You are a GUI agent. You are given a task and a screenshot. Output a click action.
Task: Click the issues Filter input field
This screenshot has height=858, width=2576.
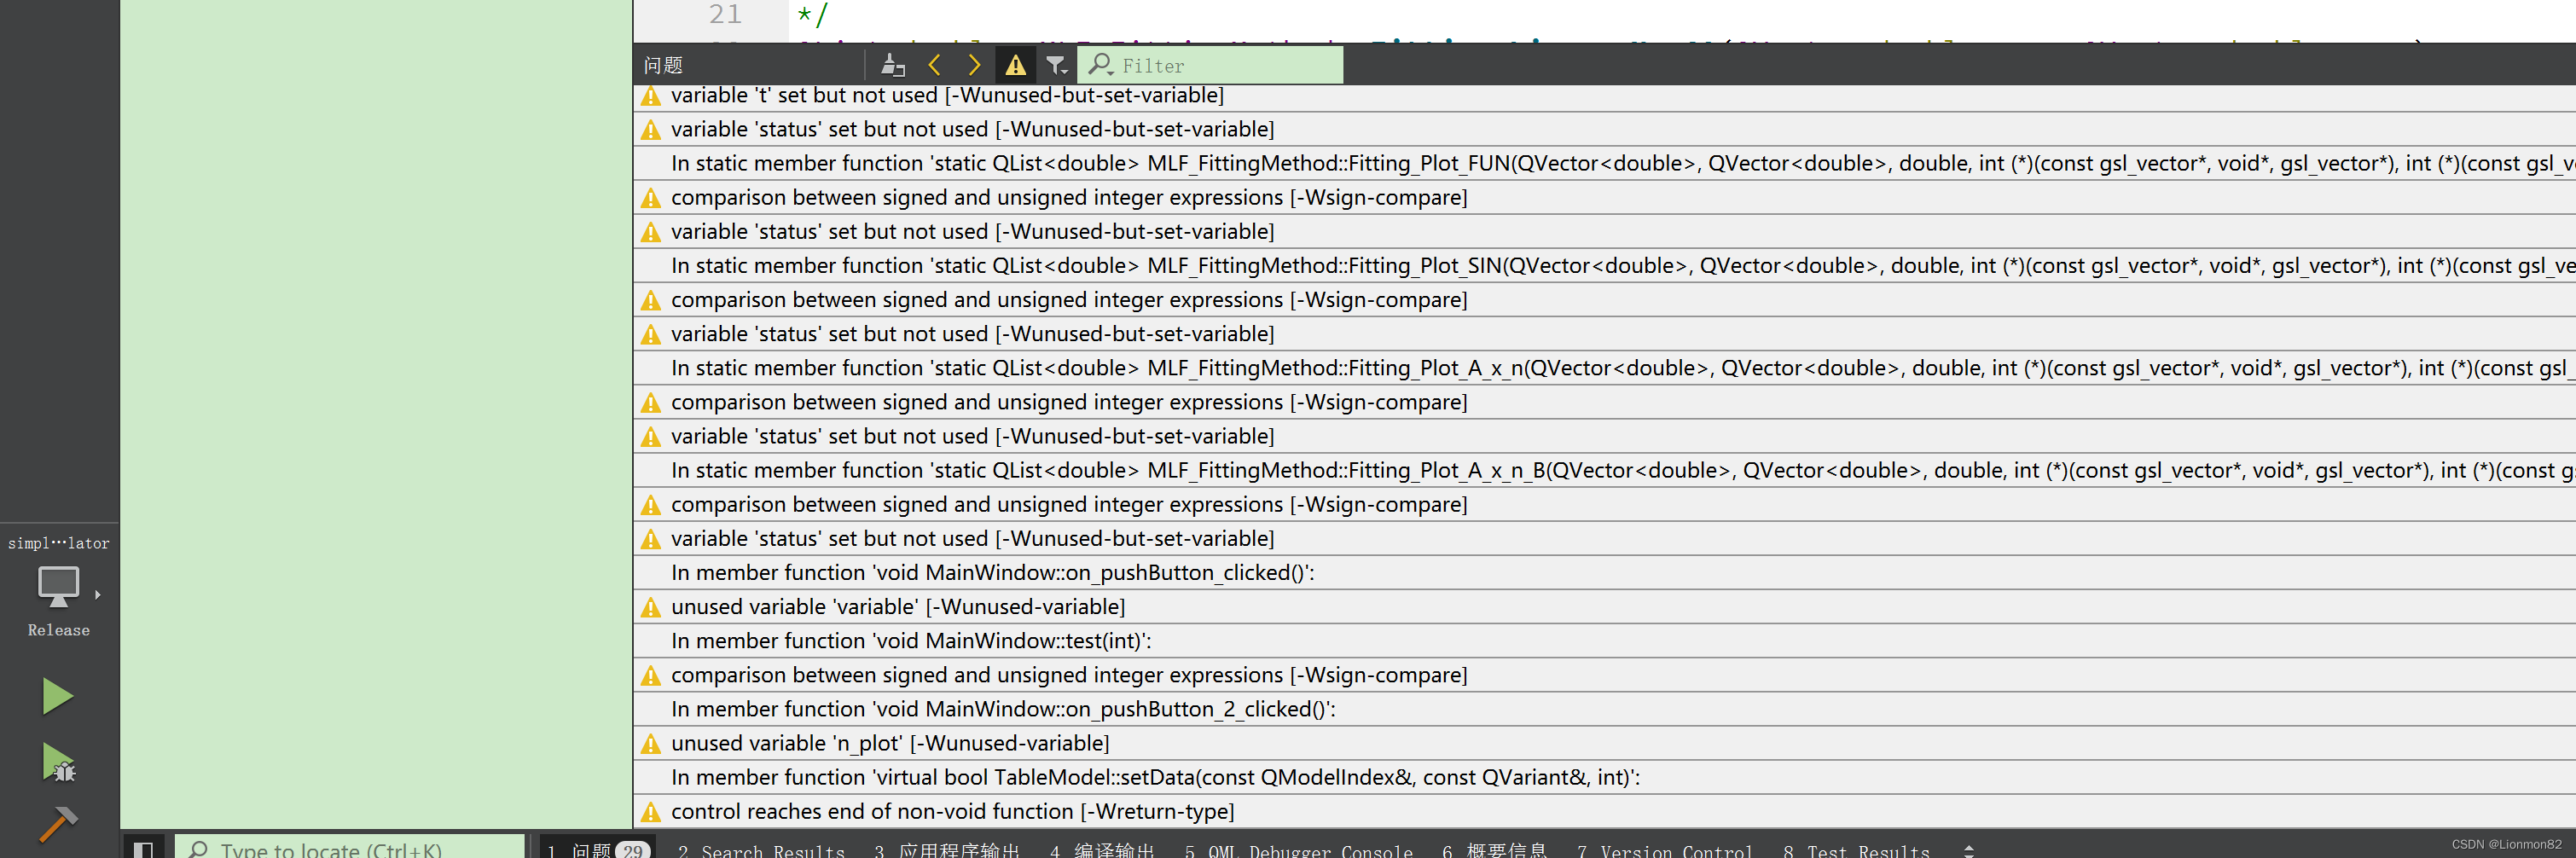point(1210,65)
